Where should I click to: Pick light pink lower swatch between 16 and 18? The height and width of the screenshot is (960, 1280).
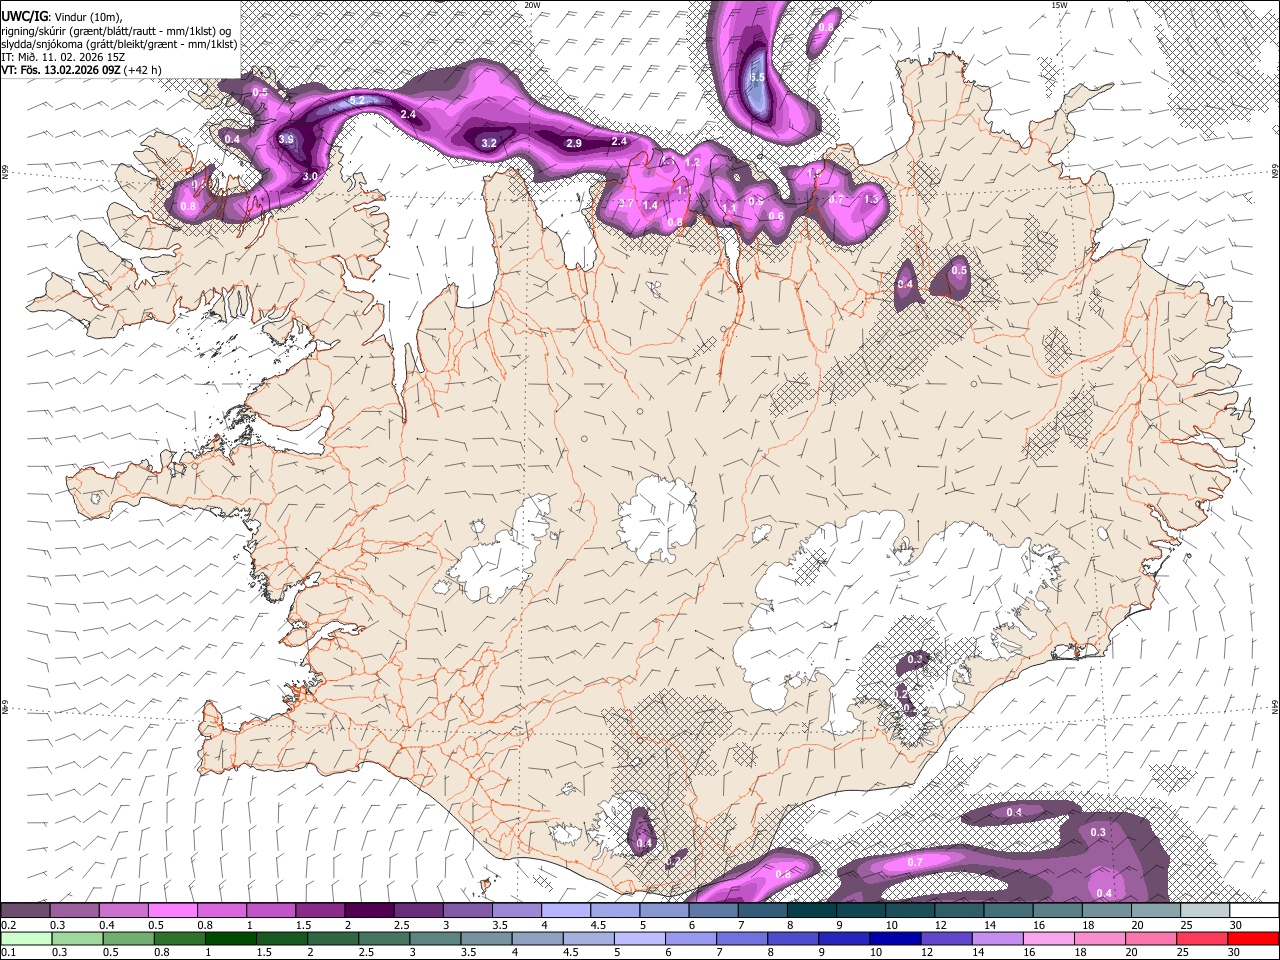(x=1048, y=938)
